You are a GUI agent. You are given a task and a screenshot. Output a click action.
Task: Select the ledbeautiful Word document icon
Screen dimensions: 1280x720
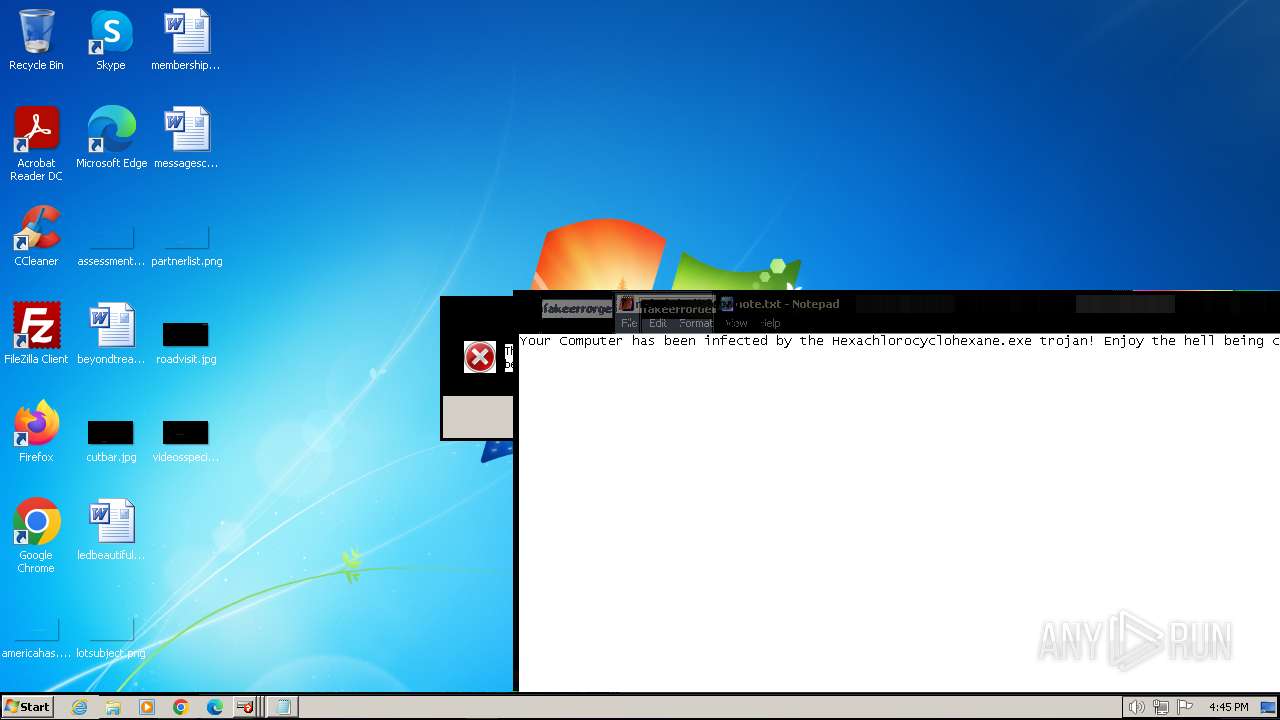[x=111, y=530]
